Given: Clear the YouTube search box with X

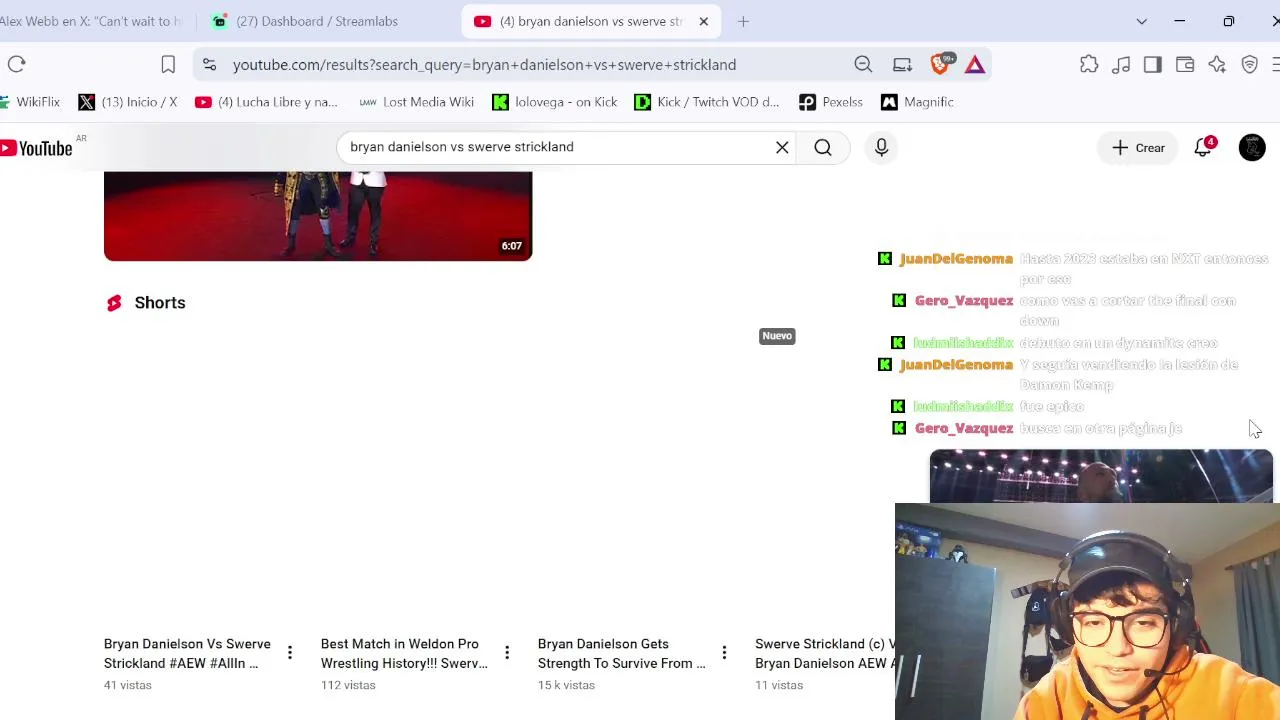Looking at the screenshot, I should [x=782, y=148].
